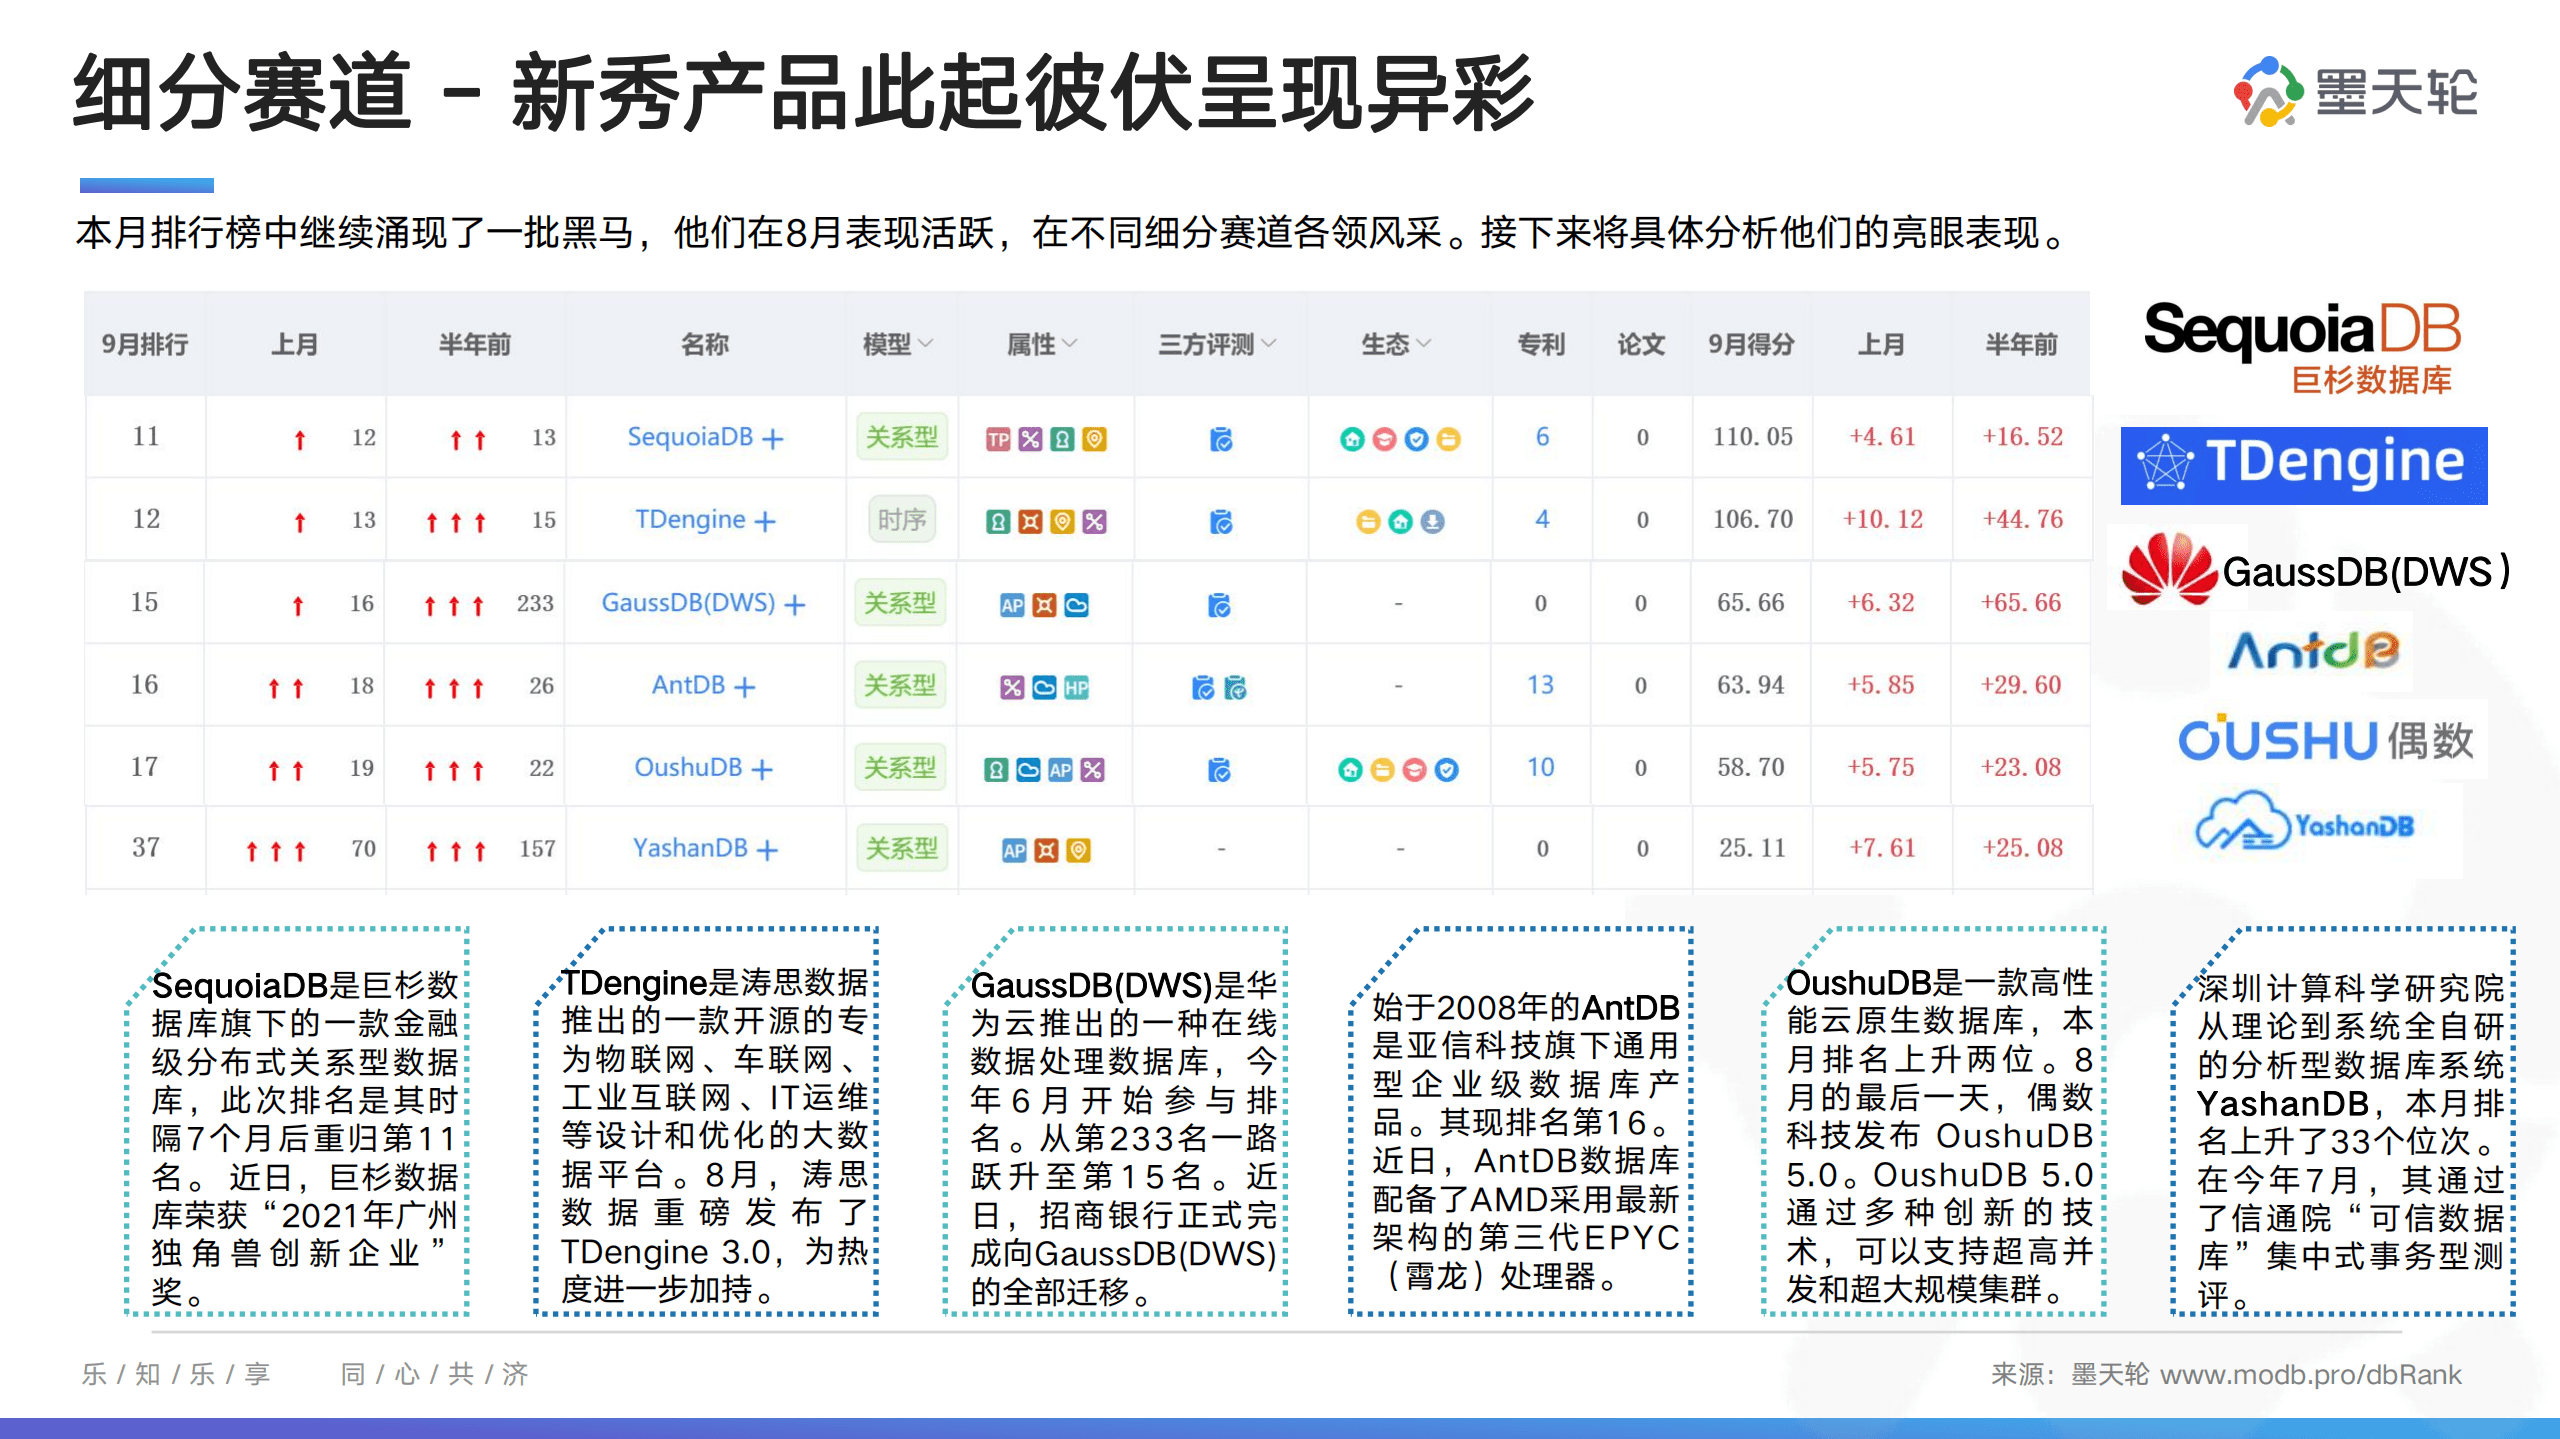Open the third-party evaluation clipboard icon for TDengine
Image resolution: width=2560 pixels, height=1439 pixels.
pos(1221,523)
